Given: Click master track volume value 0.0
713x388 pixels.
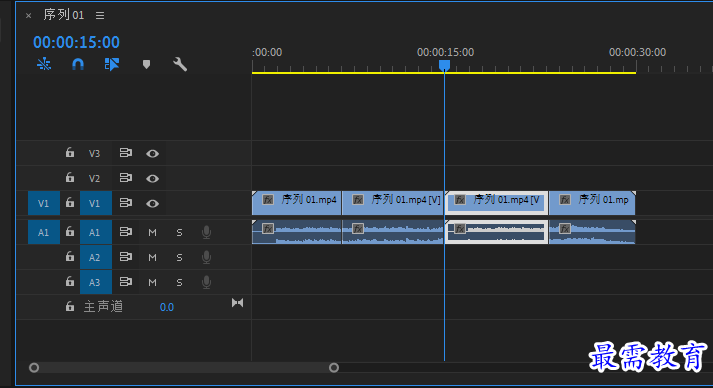Looking at the screenshot, I should click(x=166, y=307).
